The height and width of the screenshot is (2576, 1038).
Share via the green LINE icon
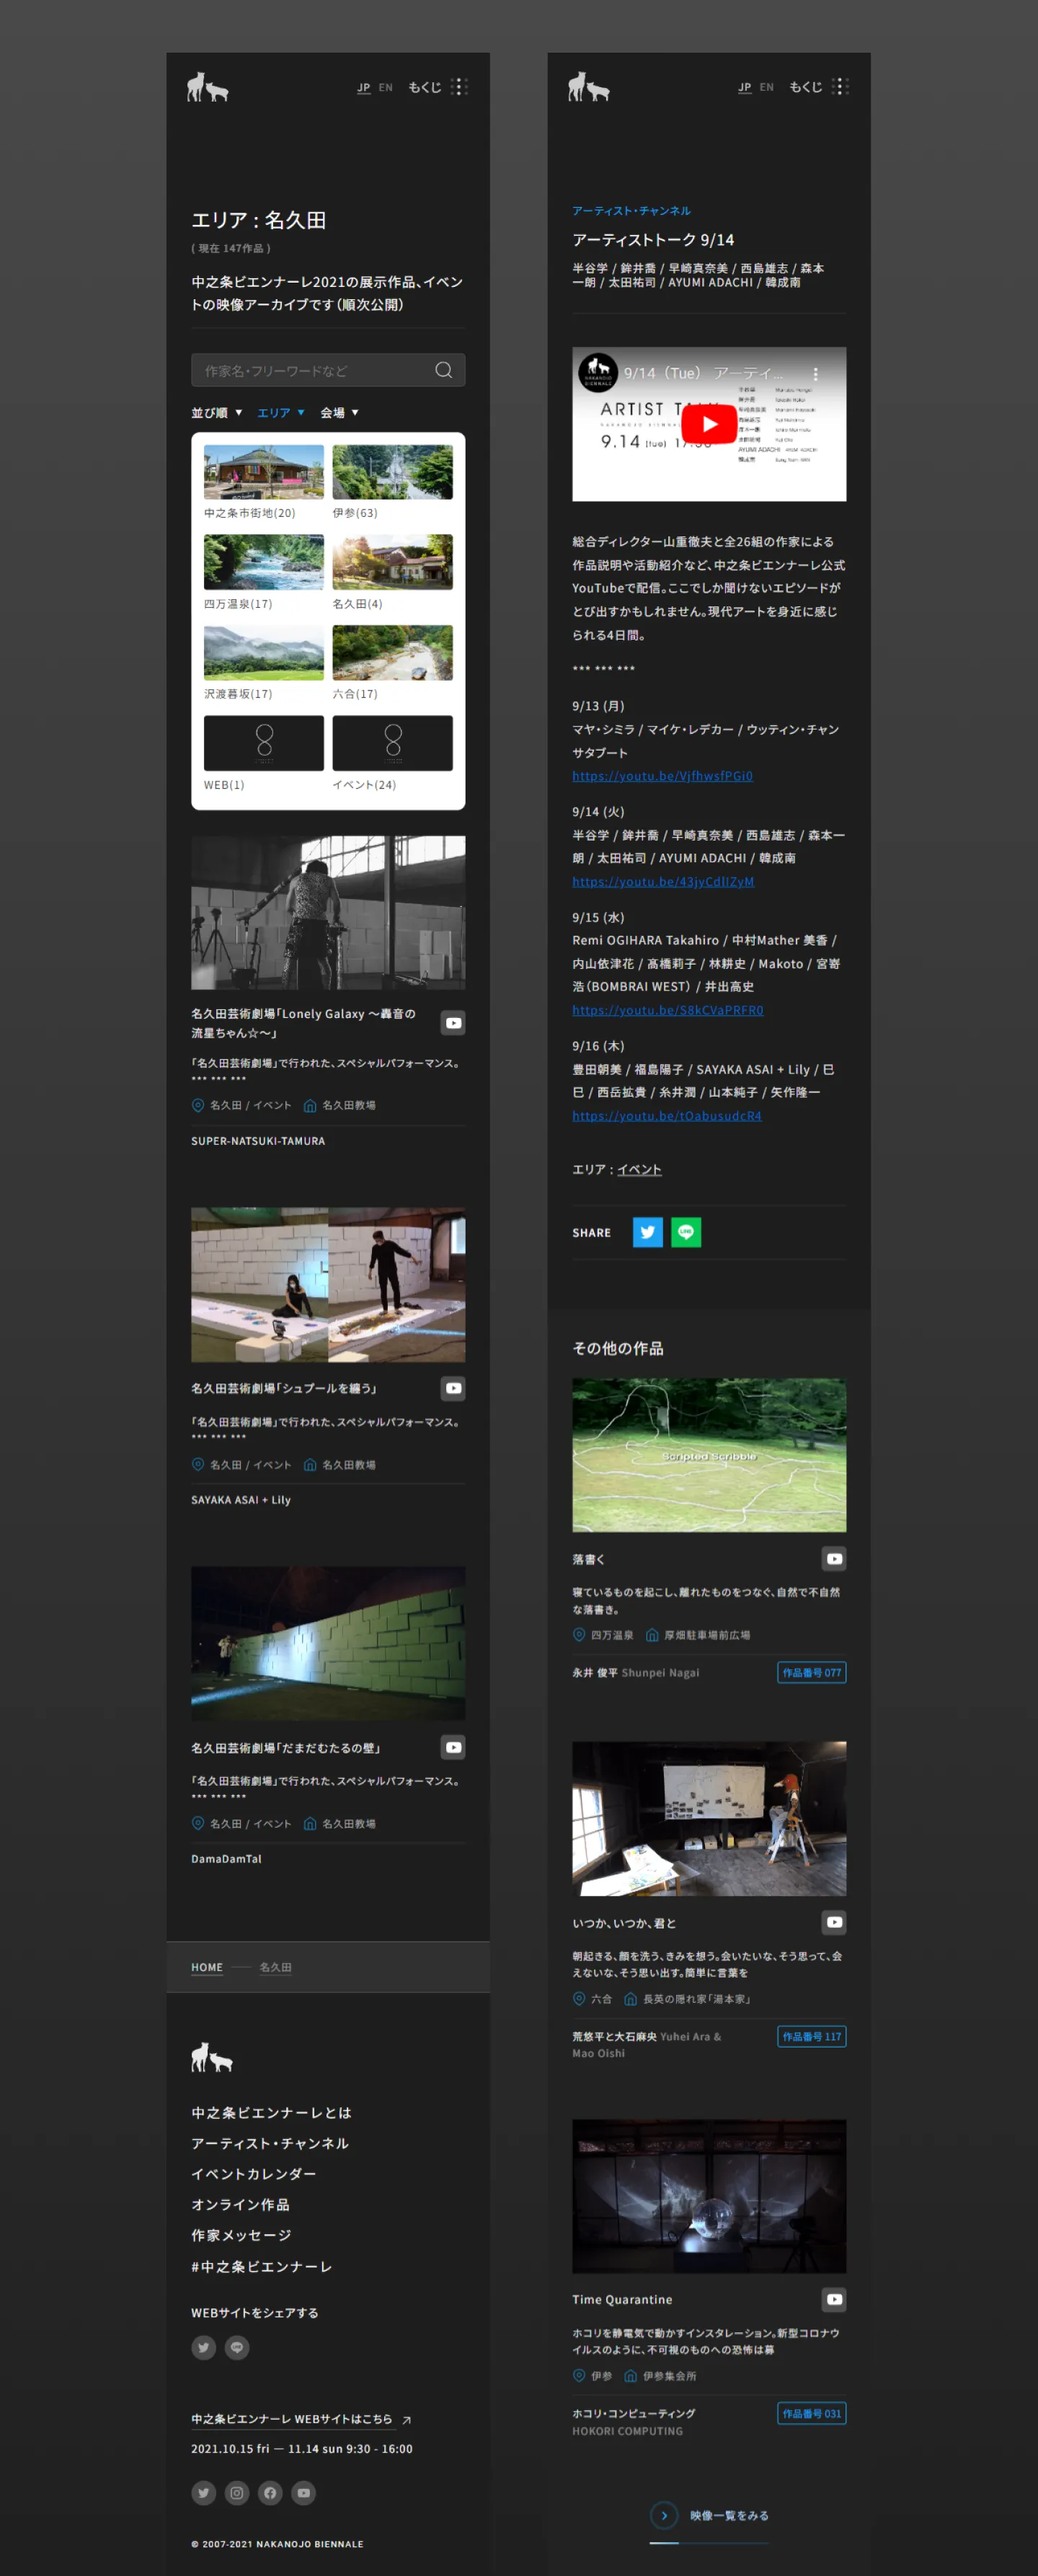tap(686, 1232)
